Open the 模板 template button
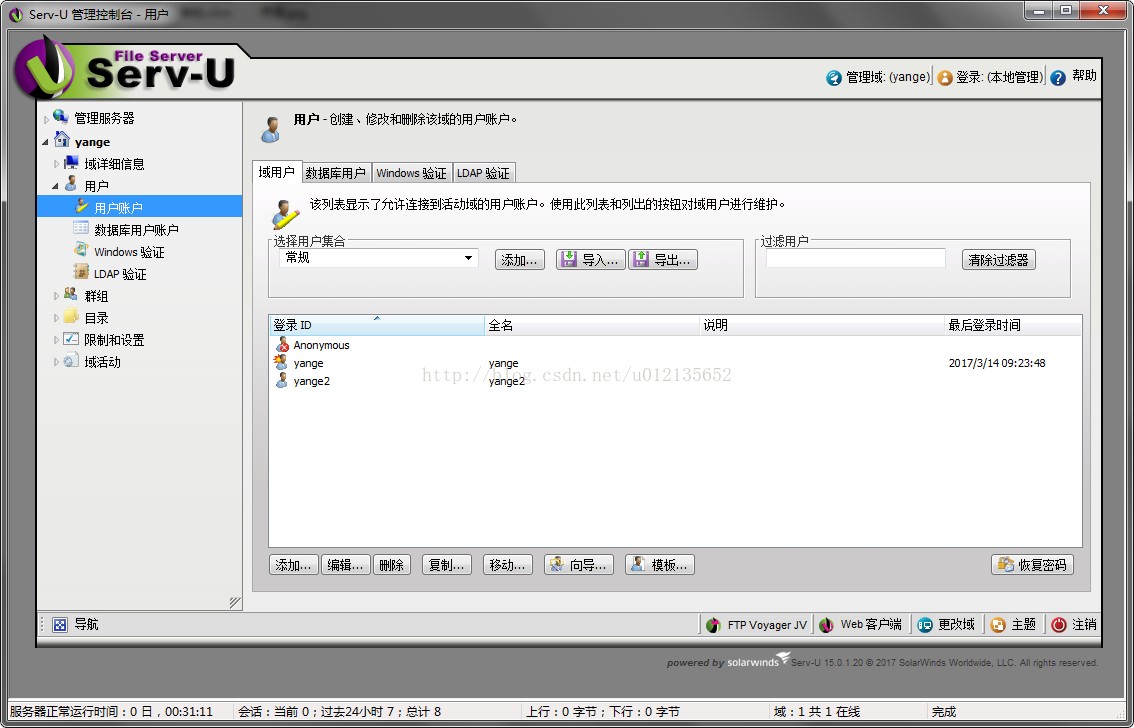 pos(660,565)
